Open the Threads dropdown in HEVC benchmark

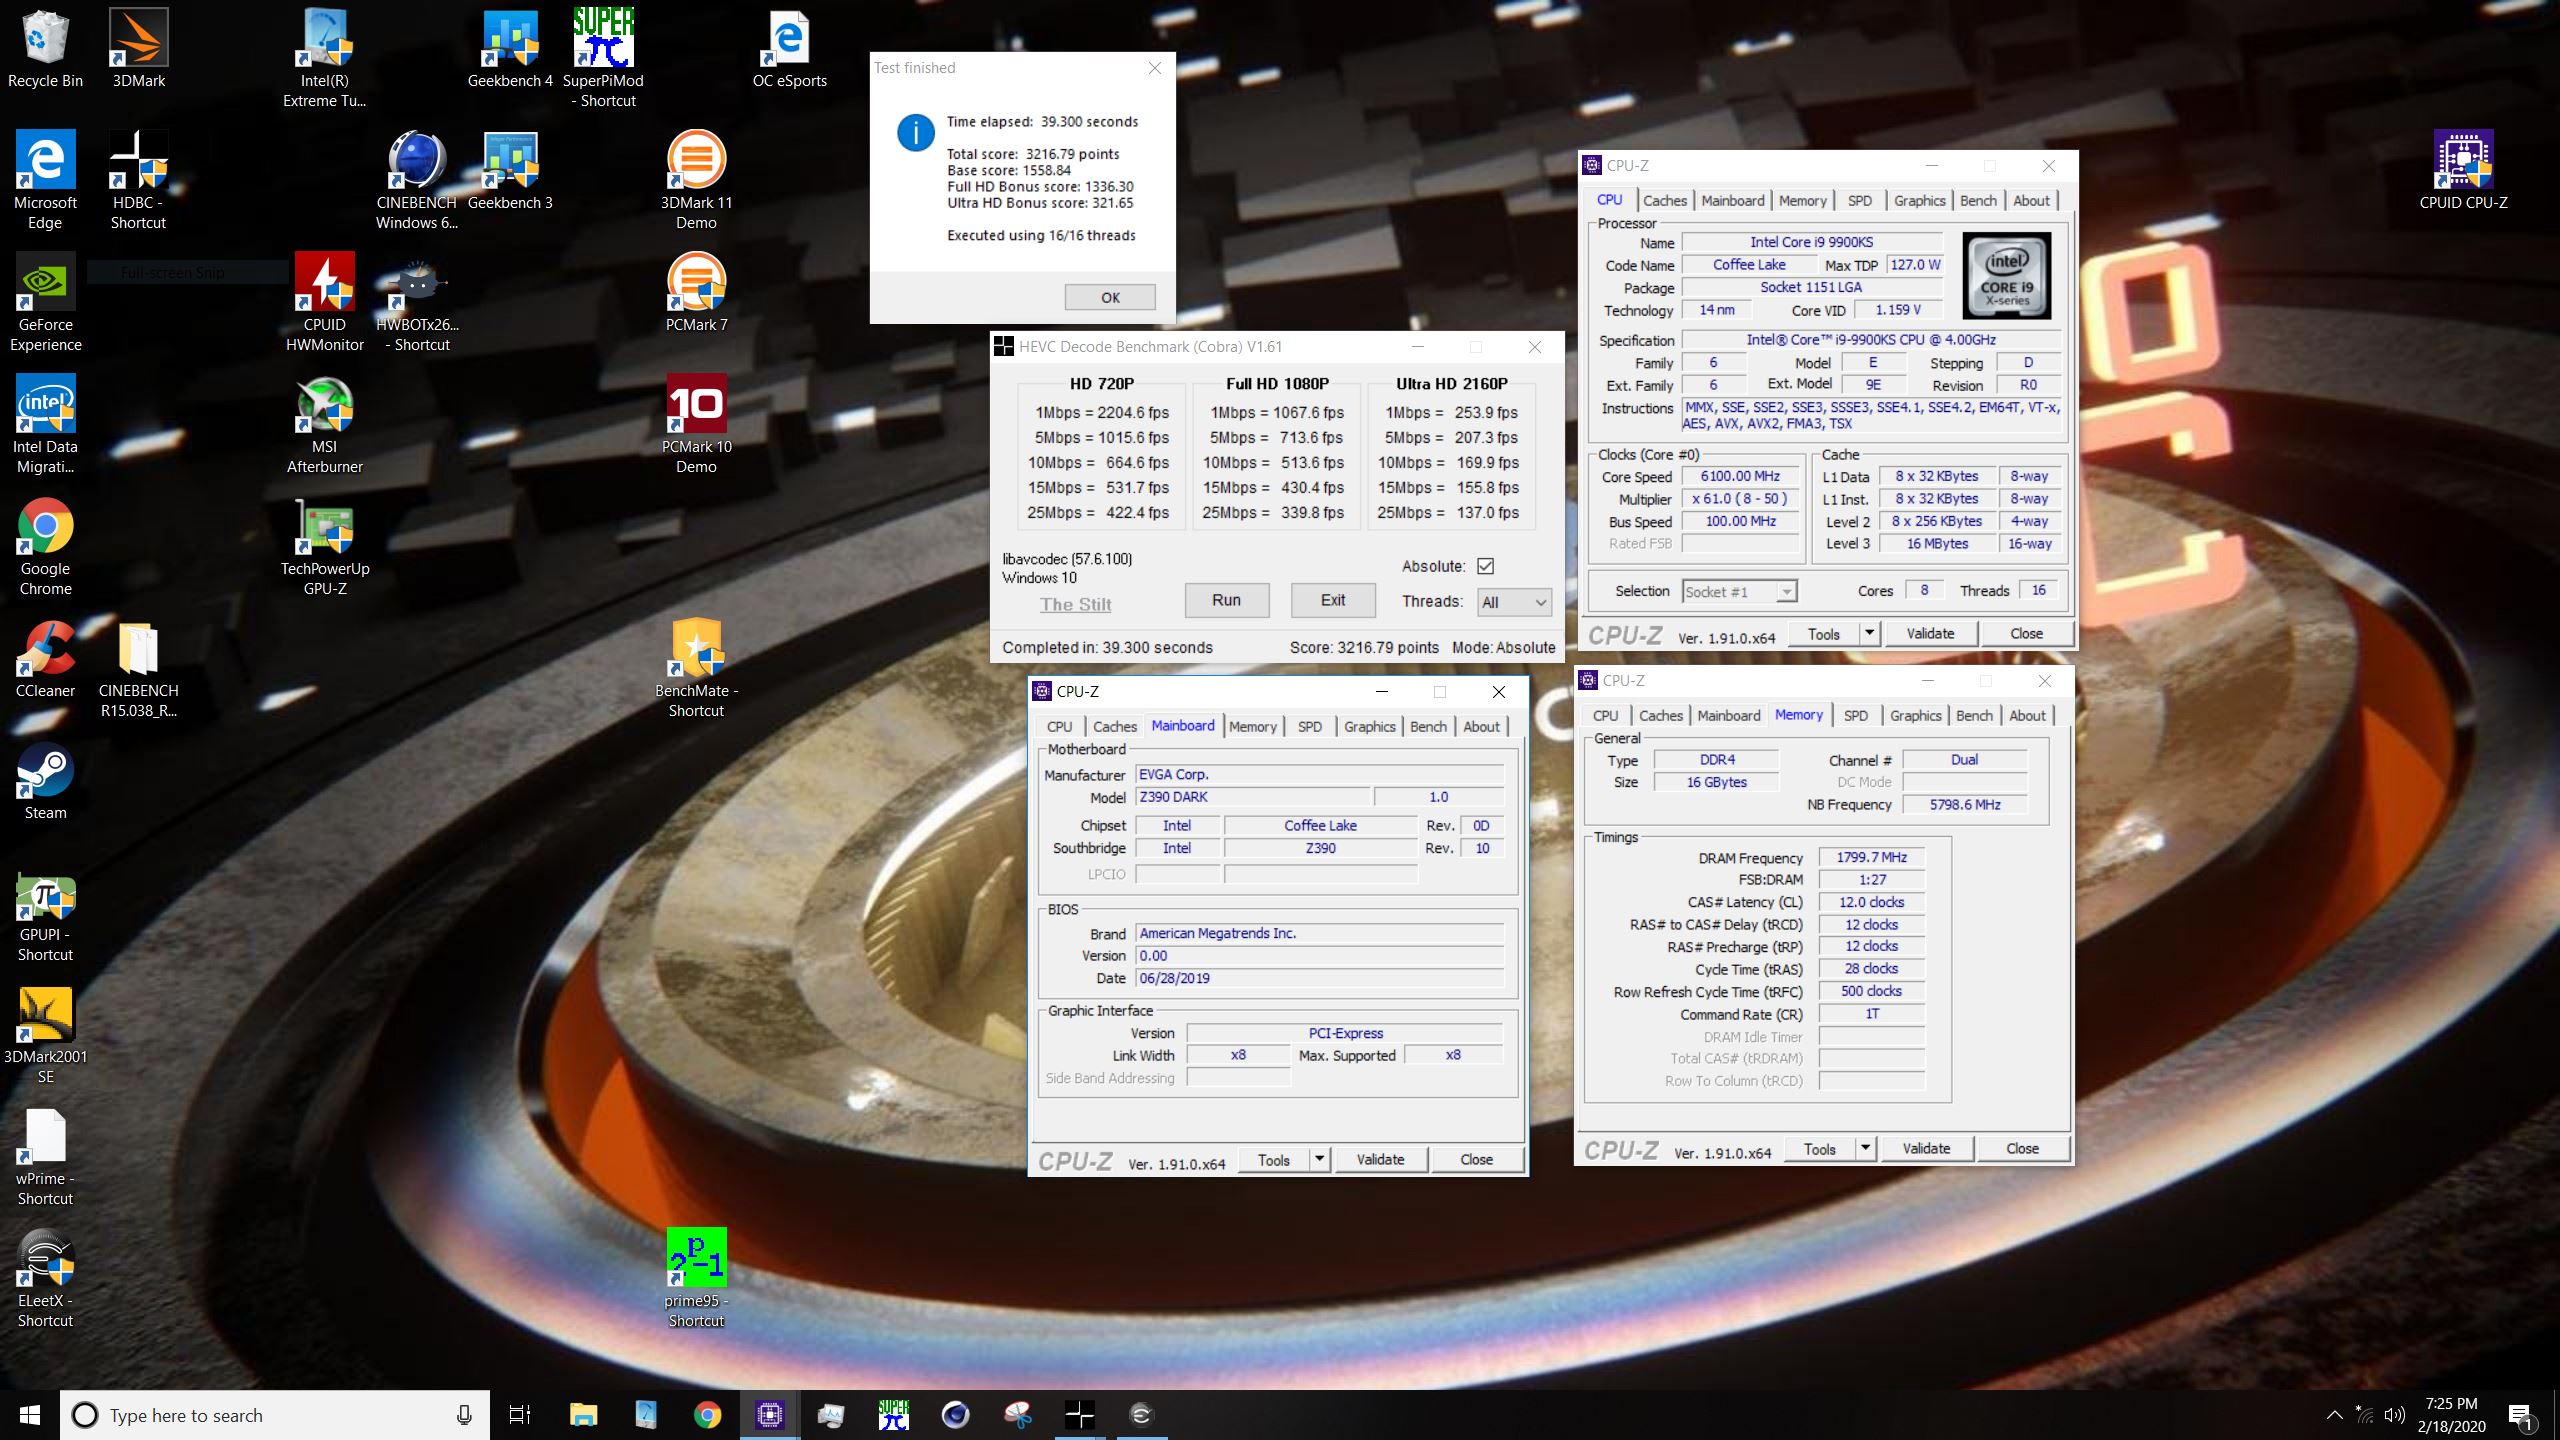[1514, 602]
